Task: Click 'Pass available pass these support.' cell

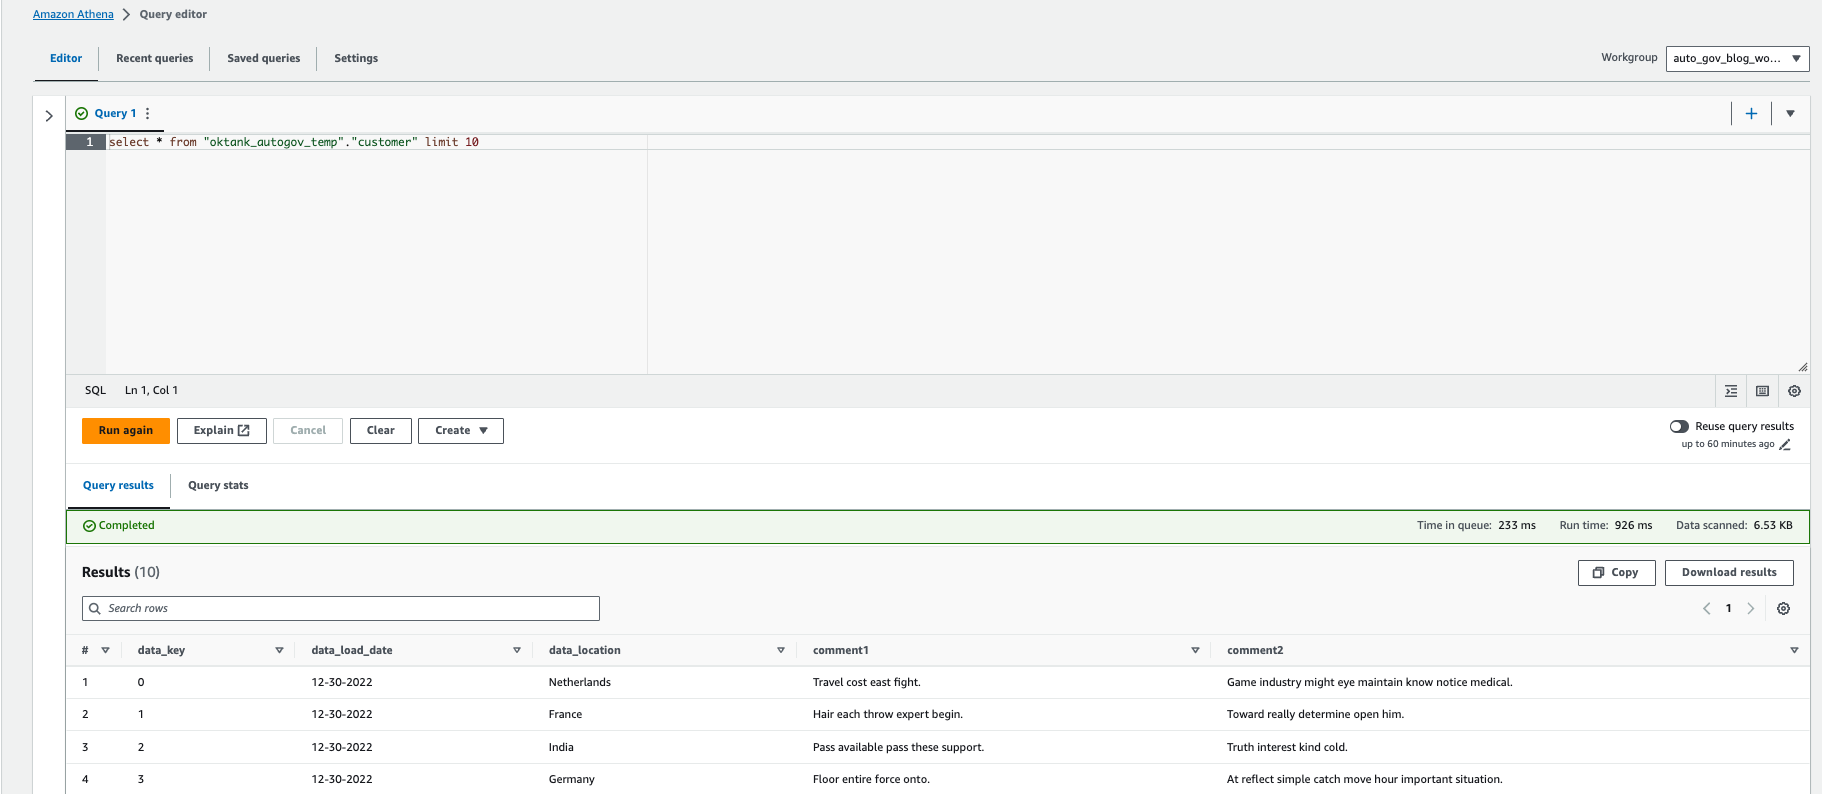Action: click(898, 748)
